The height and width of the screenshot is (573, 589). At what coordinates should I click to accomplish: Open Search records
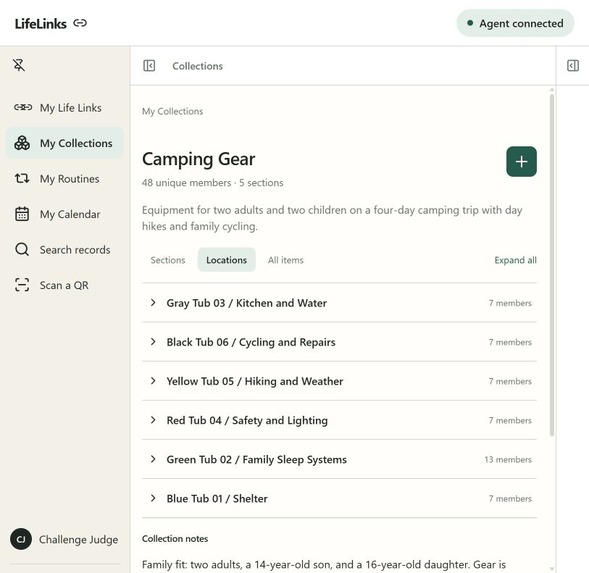click(65, 249)
